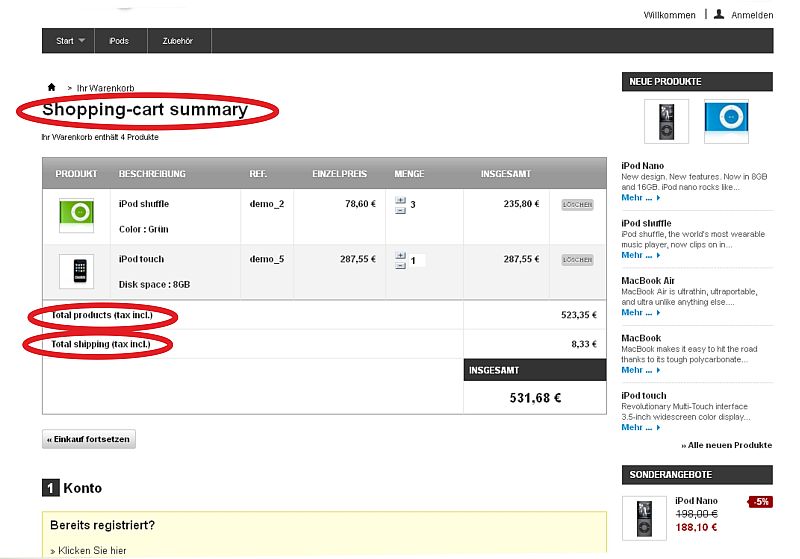Click MacBook Air title in sidebar

(648, 281)
